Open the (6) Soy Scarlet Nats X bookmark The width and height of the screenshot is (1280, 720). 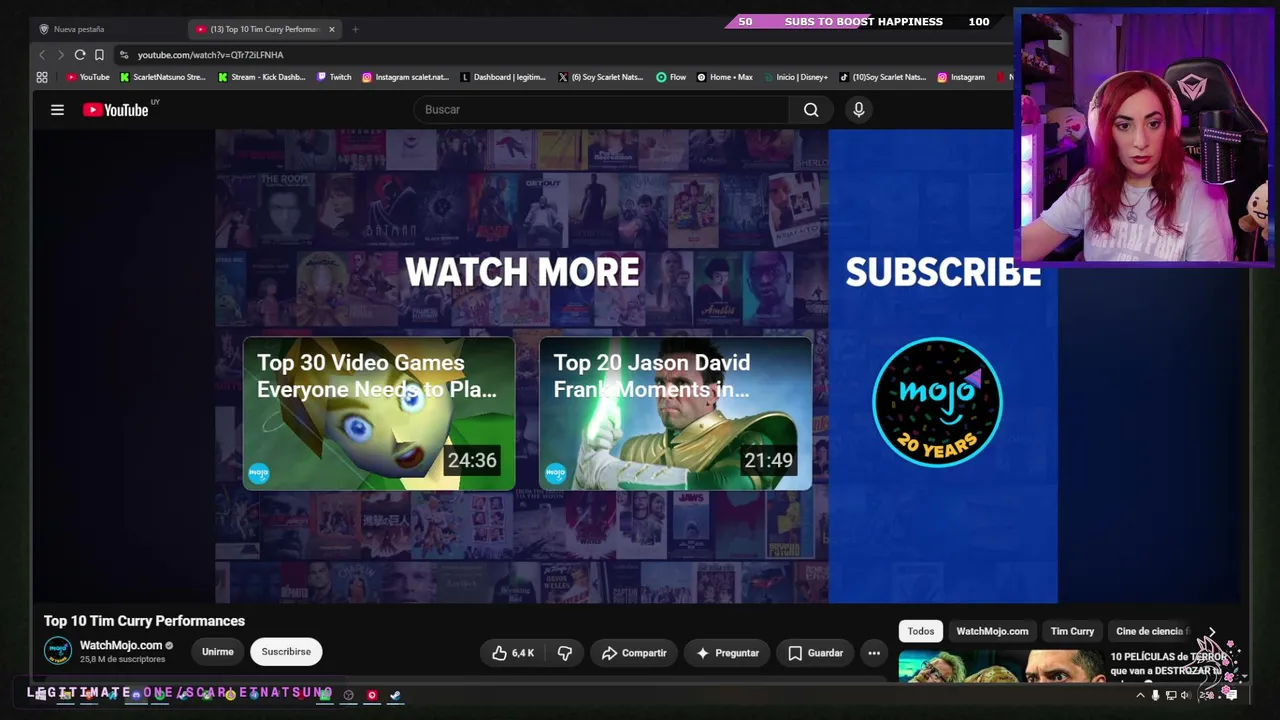[x=601, y=77]
